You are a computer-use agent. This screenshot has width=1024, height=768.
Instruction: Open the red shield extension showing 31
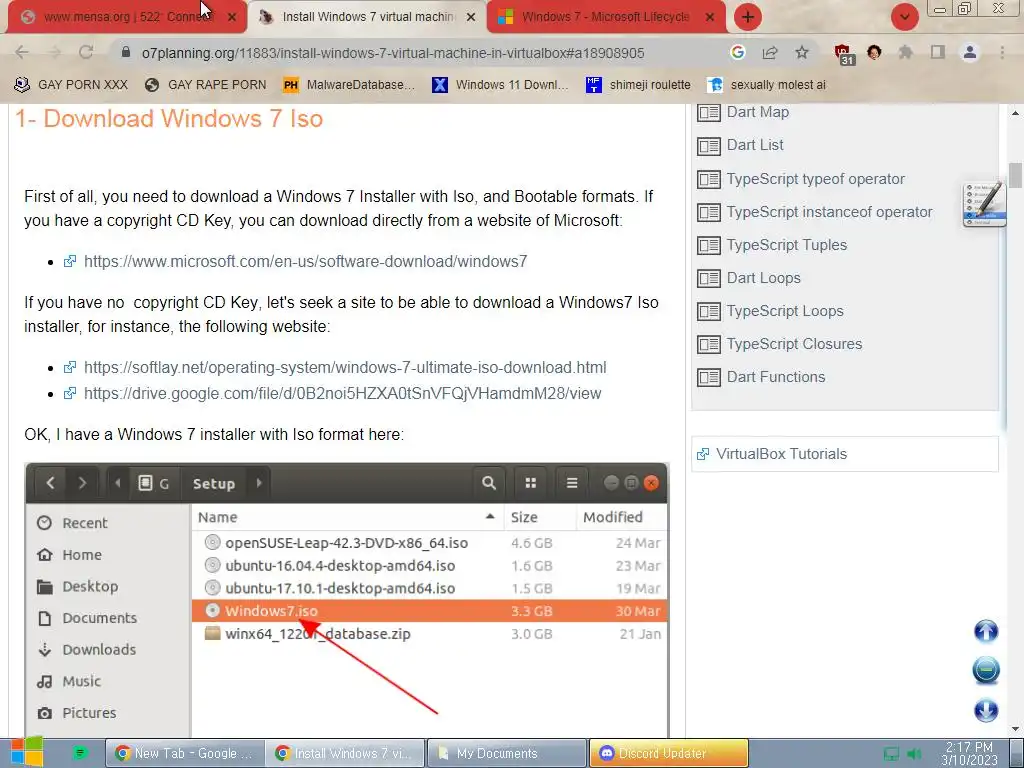(843, 54)
